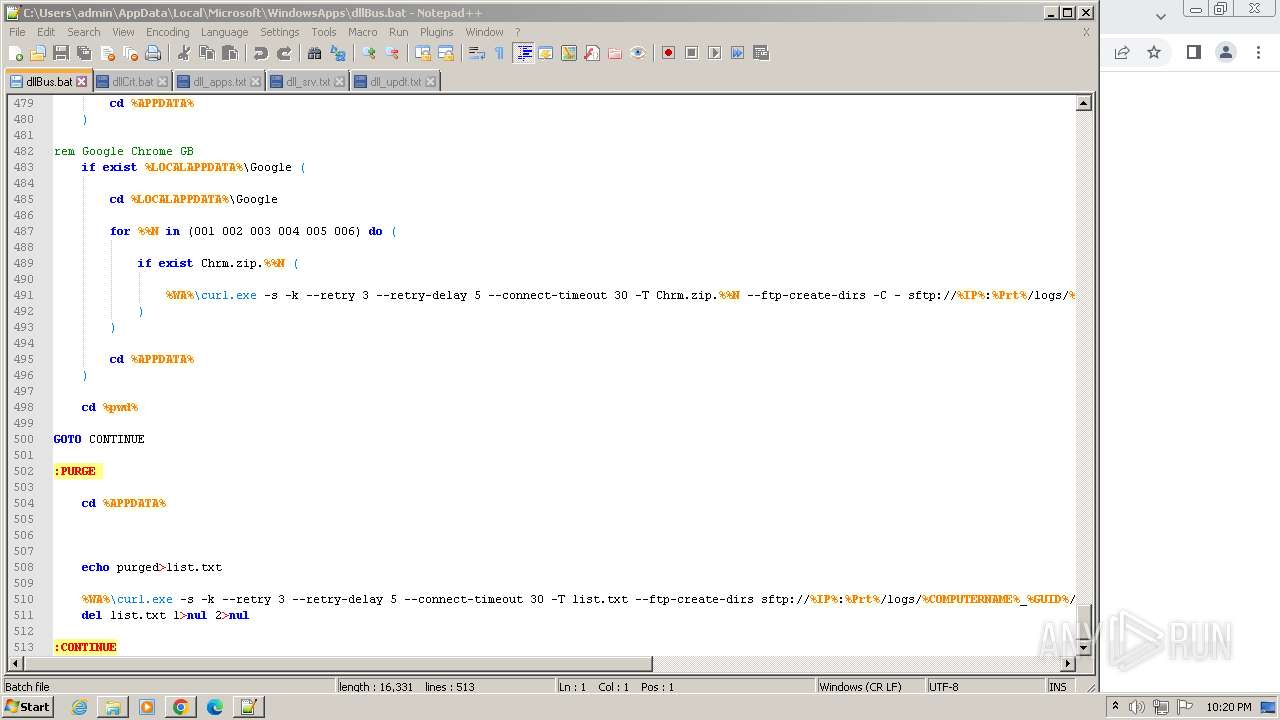Open the File menu

click(17, 32)
